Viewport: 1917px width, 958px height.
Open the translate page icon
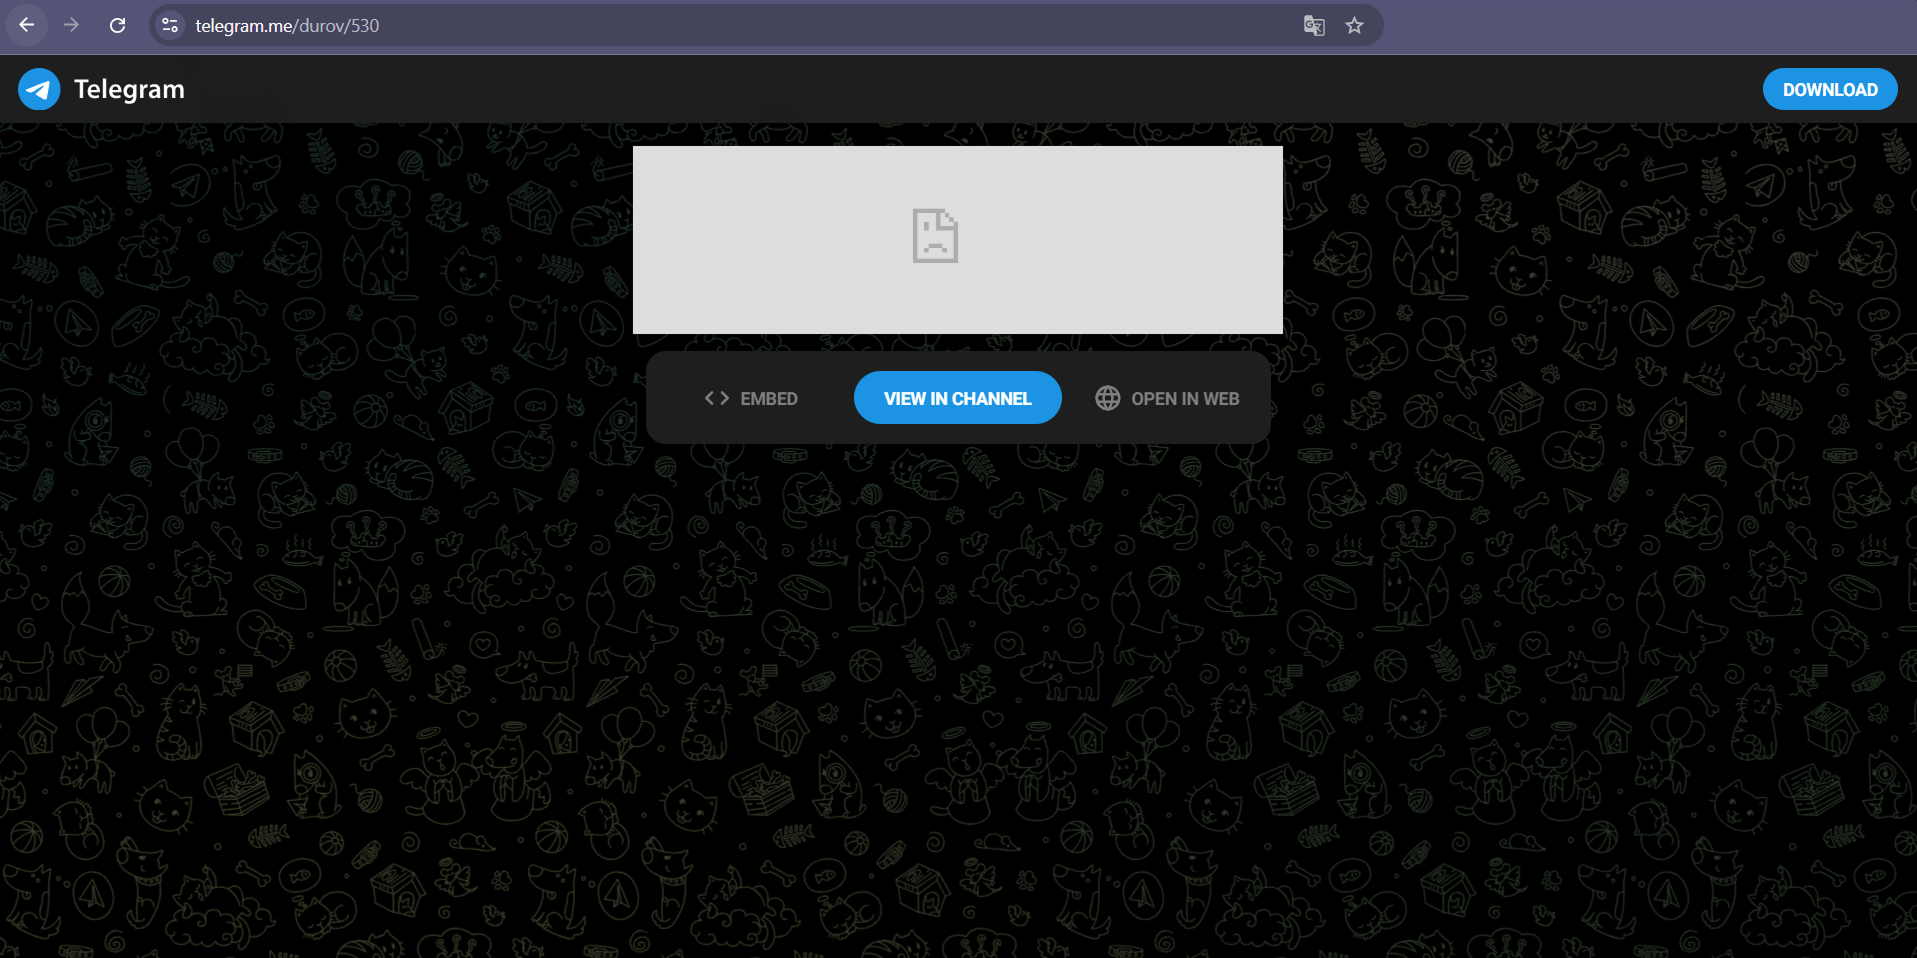[x=1314, y=26]
